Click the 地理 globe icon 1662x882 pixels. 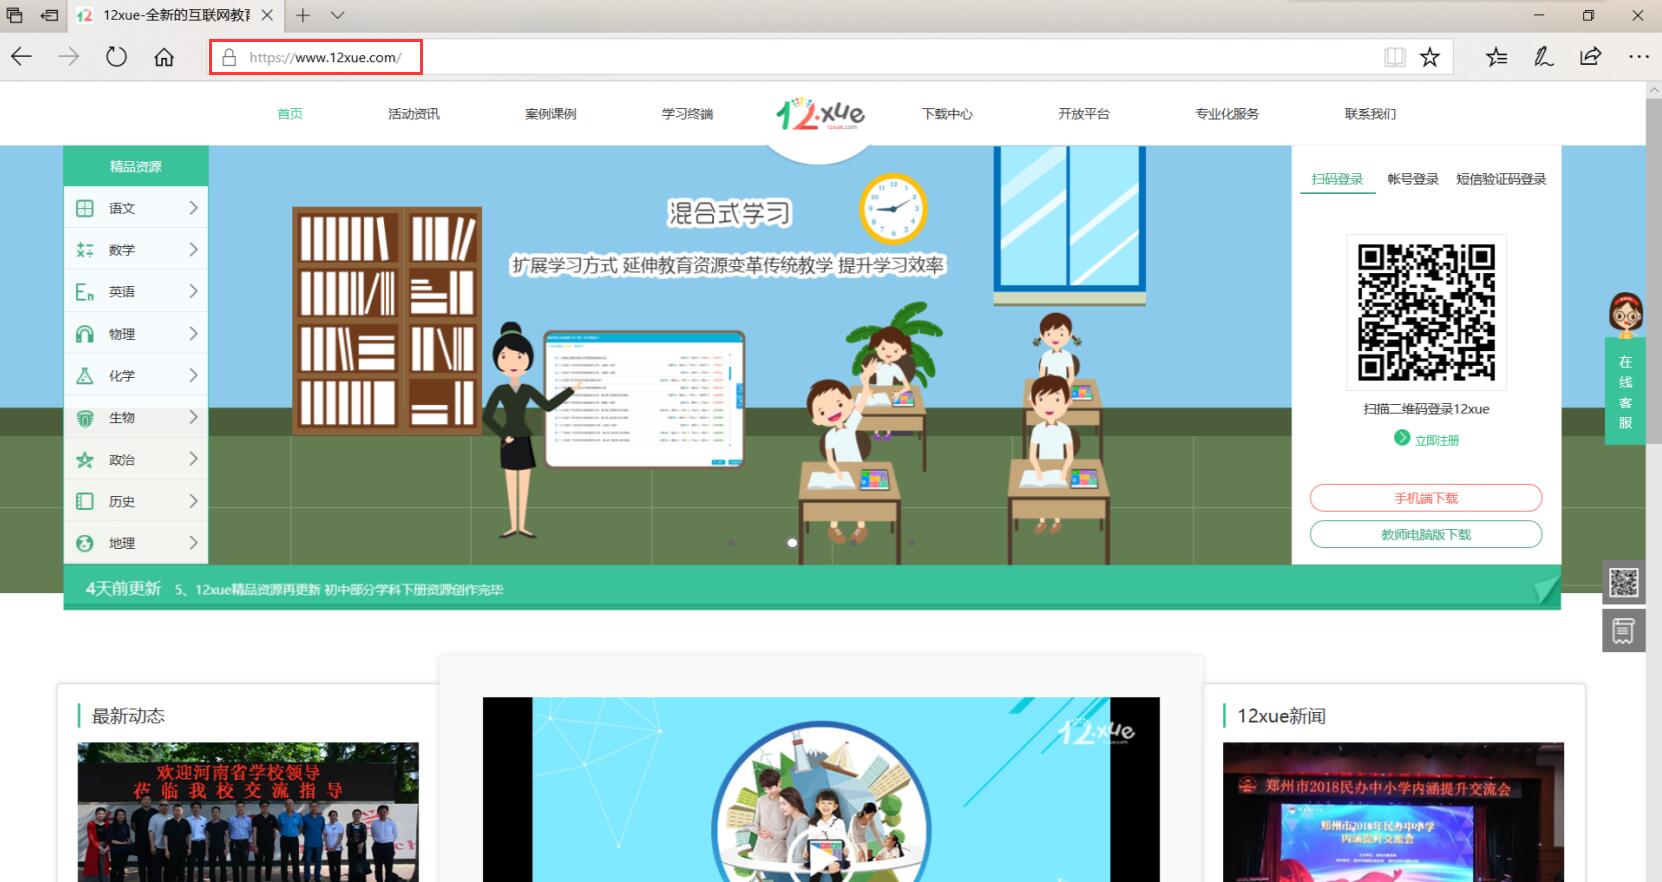tap(85, 543)
